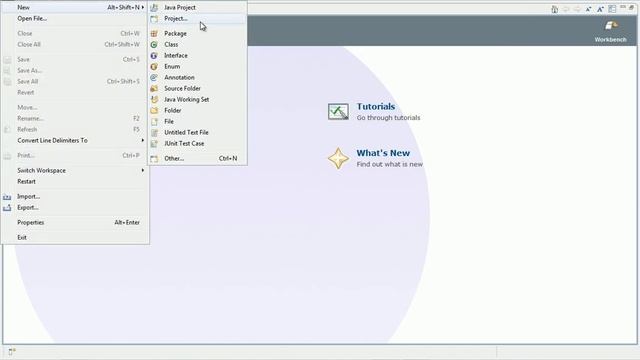The height and width of the screenshot is (360, 640).
Task: Minimize the Welcome view
Action: click(x=623, y=7)
